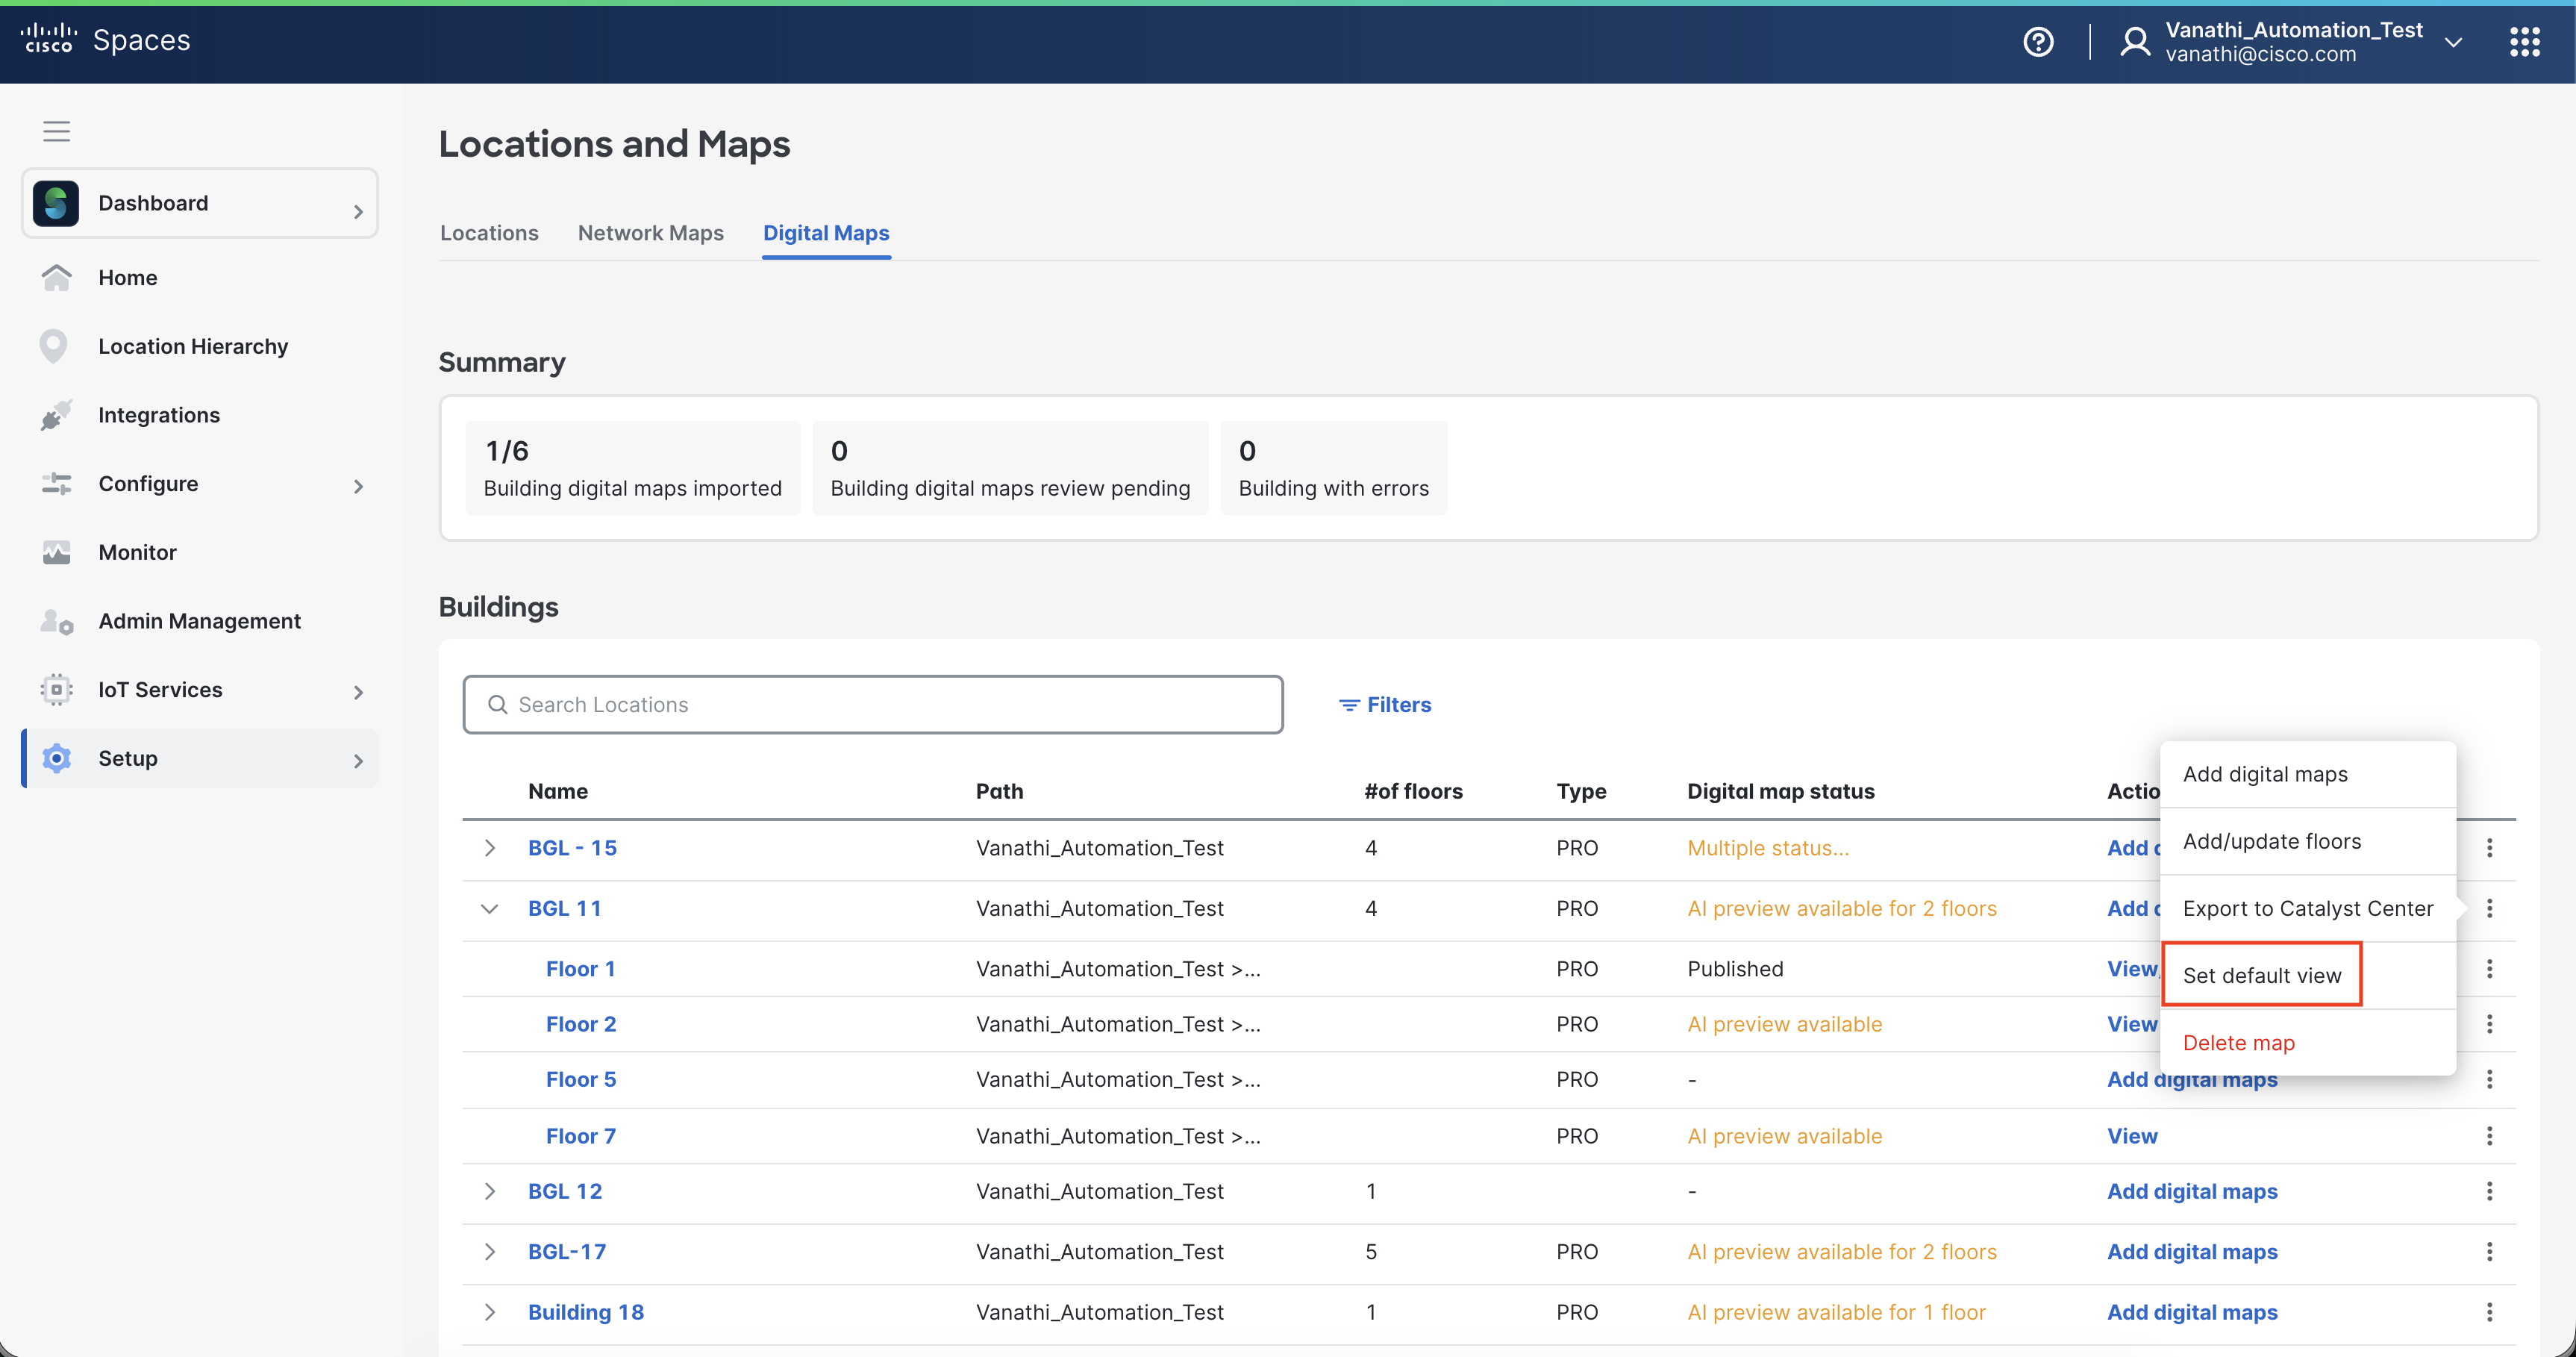
Task: Click the Location Hierarchy pin icon
Action: point(54,346)
